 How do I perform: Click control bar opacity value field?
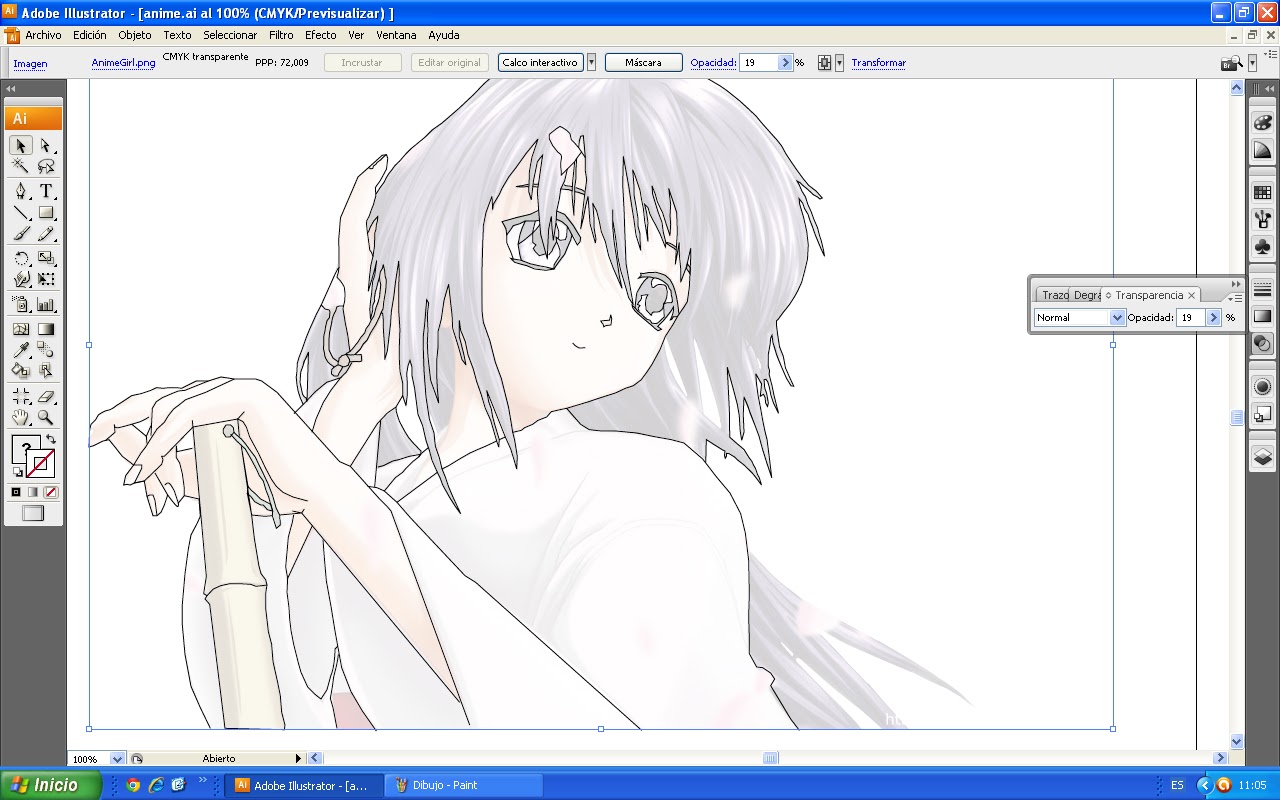pyautogui.click(x=759, y=62)
